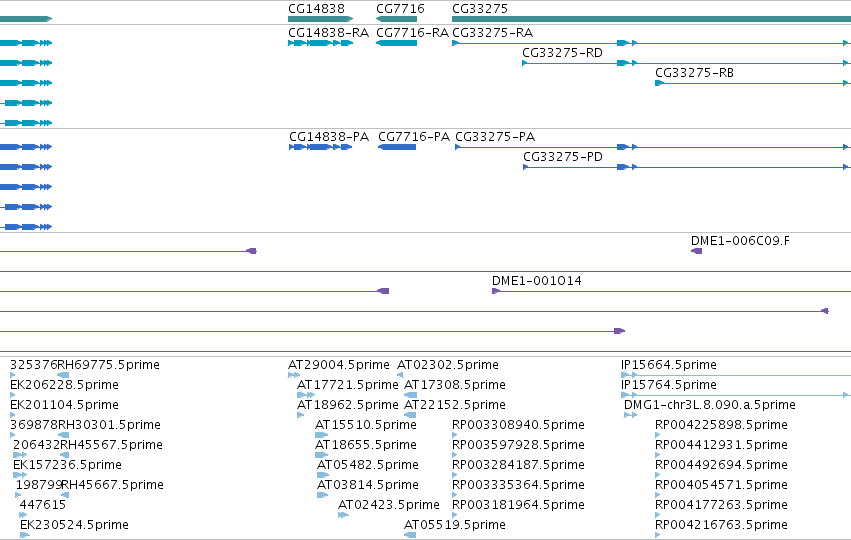The width and height of the screenshot is (851, 540).
Task: Click the CG33275-RA transcript label
Action: click(492, 33)
